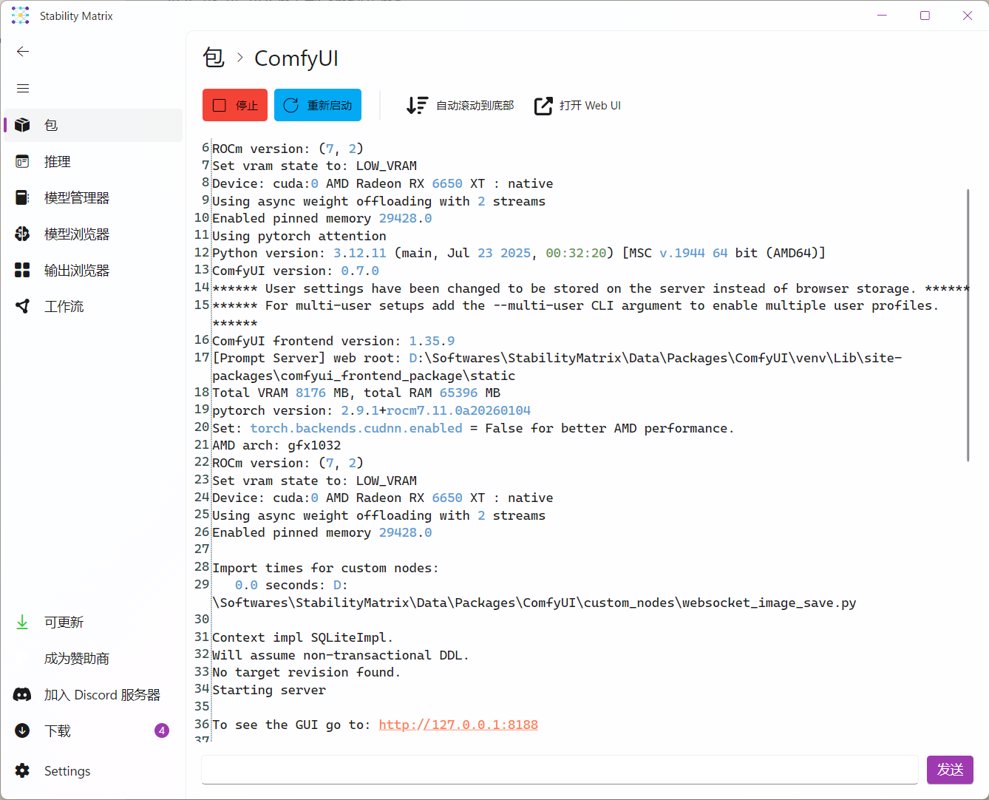Toggle the hamburger navigation menu
Image resolution: width=989 pixels, height=800 pixels.
pyautogui.click(x=23, y=88)
